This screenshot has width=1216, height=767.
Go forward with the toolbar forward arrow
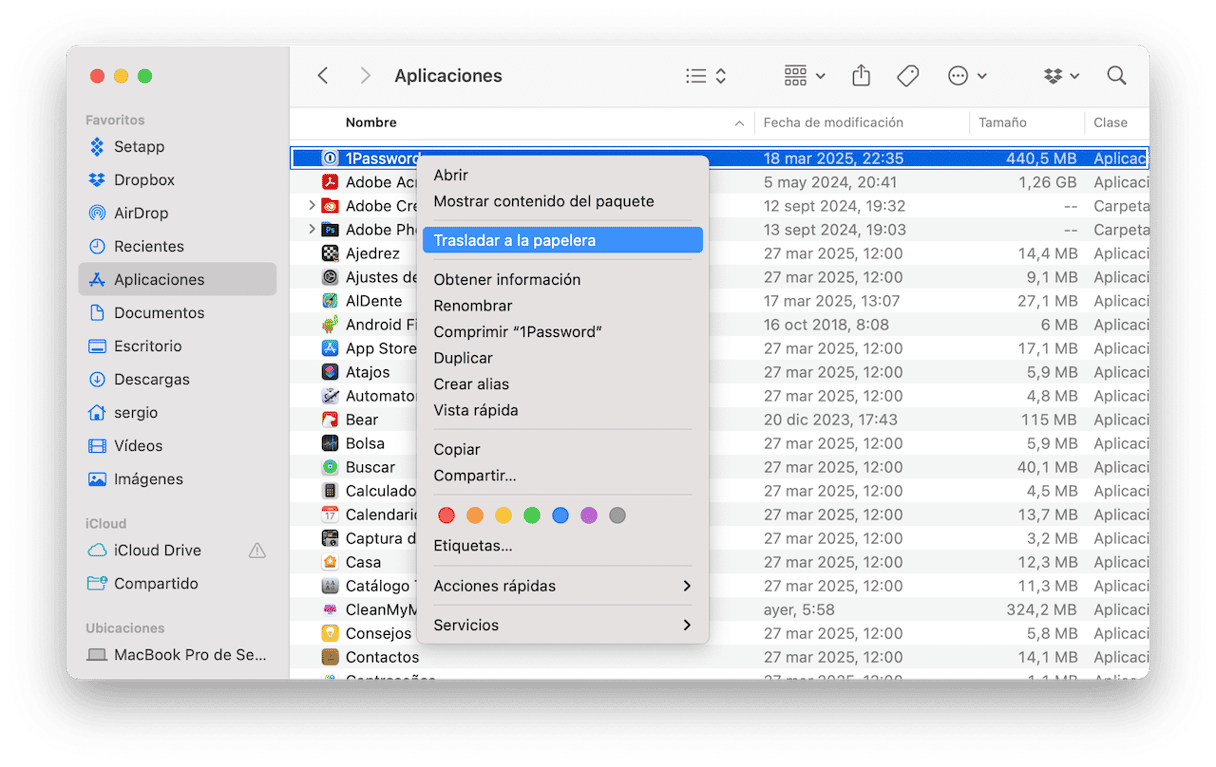pos(365,76)
